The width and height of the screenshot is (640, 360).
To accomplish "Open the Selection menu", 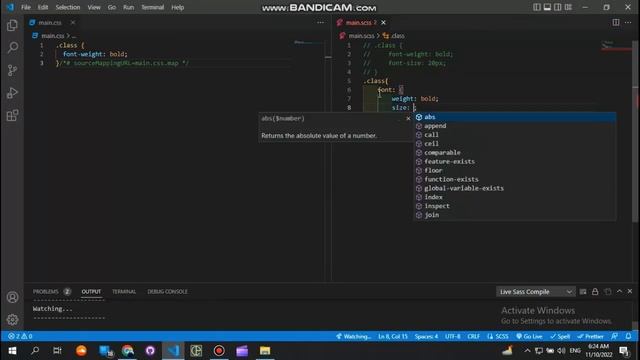I will [x=68, y=7].
